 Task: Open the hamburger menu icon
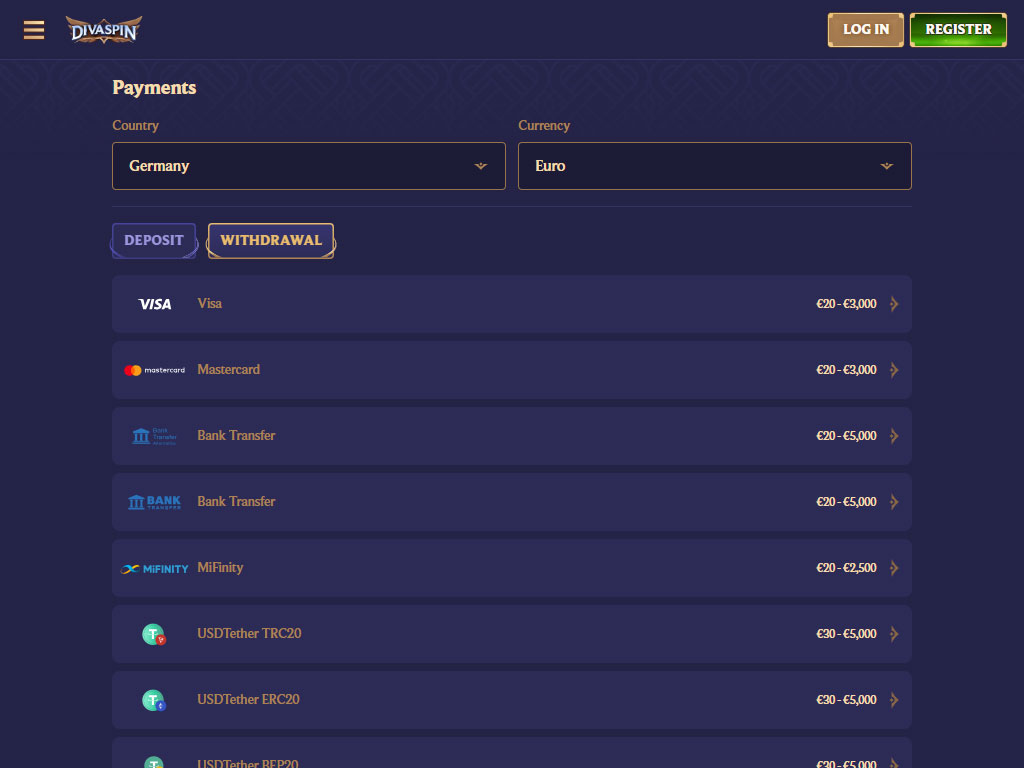(x=34, y=30)
